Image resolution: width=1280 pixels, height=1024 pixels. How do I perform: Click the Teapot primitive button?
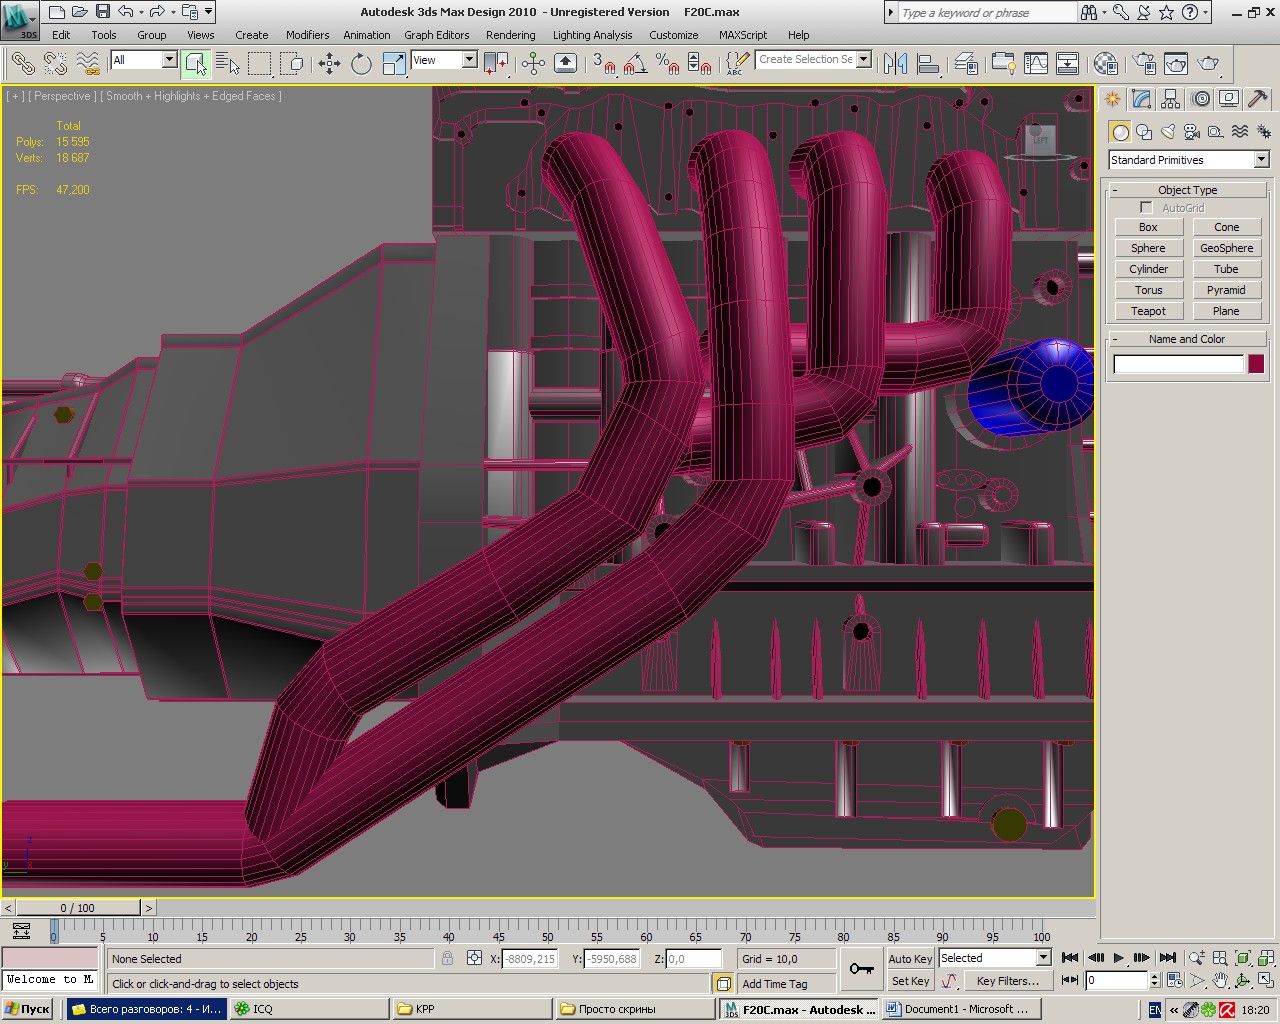point(1148,311)
